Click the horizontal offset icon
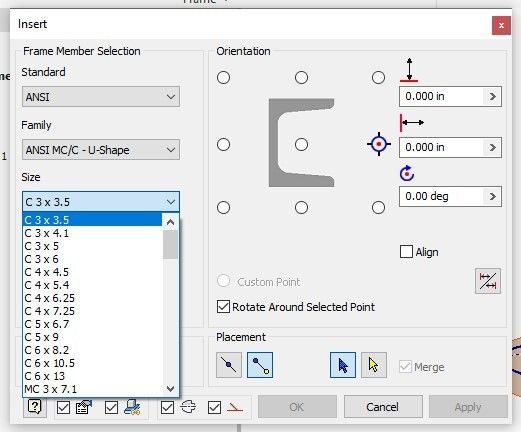Viewport: 521px width, 432px height. click(x=412, y=123)
